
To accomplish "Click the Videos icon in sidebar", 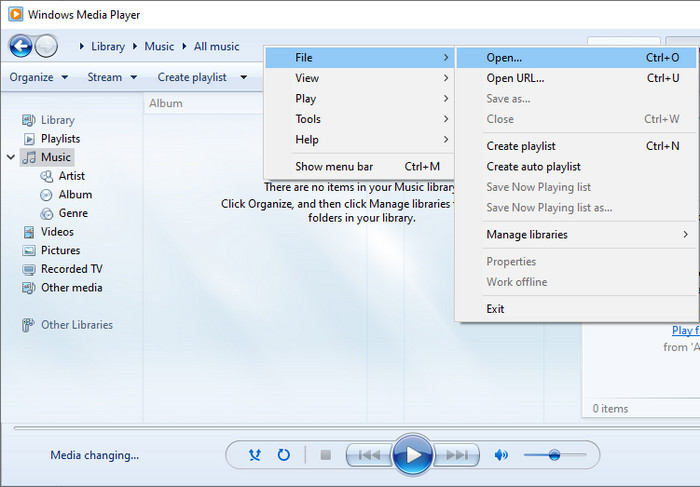I will coord(29,232).
